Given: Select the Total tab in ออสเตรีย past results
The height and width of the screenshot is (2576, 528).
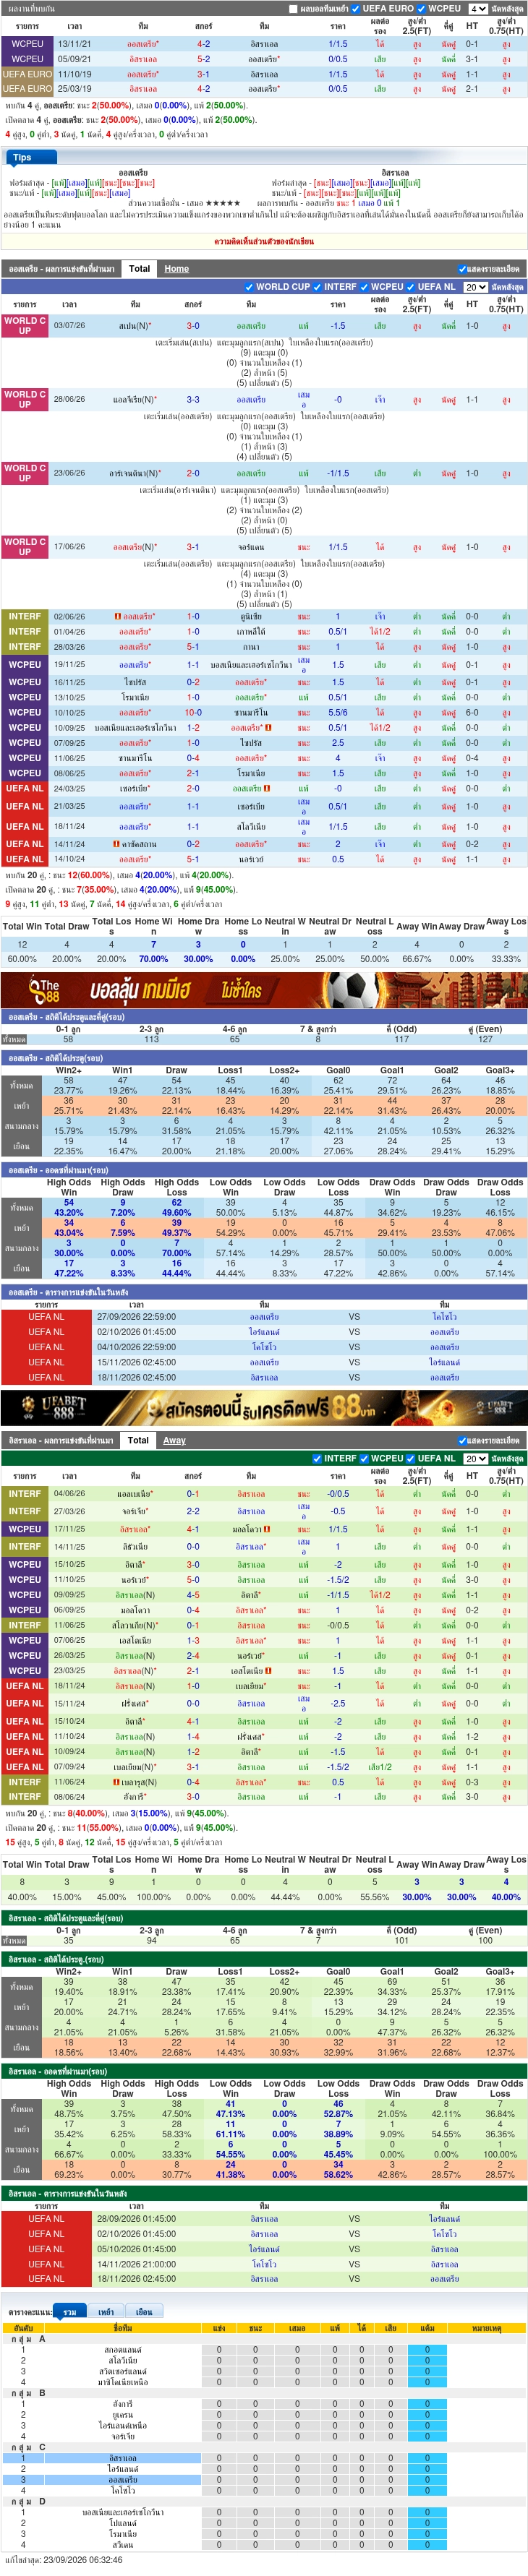Looking at the screenshot, I should (139, 268).
